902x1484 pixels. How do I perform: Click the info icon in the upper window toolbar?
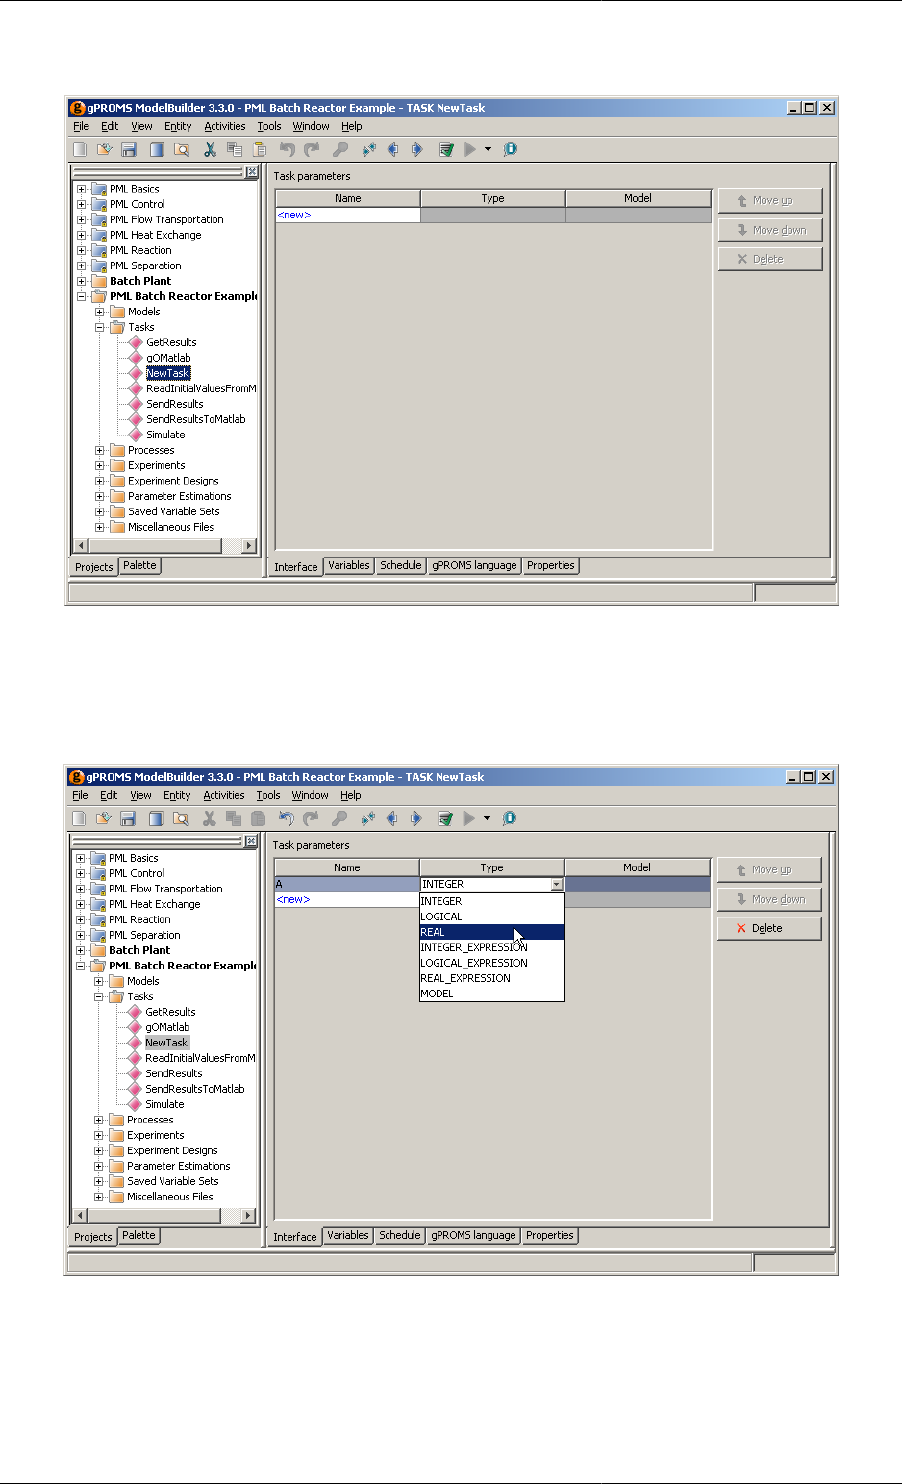tap(510, 149)
